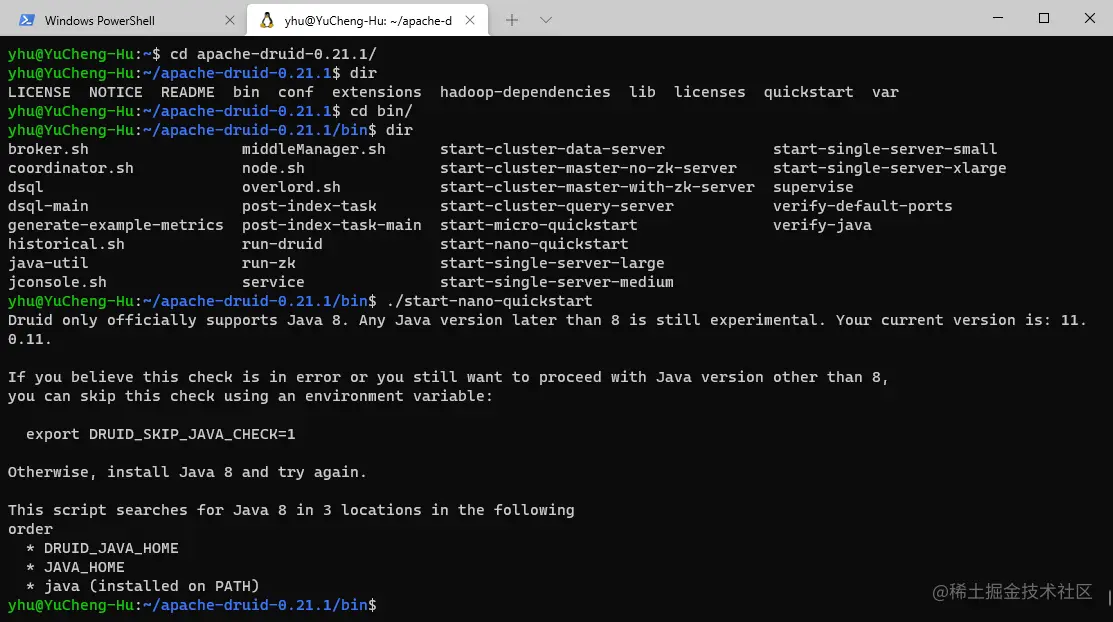Click hadoop-dependencies directory name
1113x622 pixels.
pyautogui.click(x=525, y=92)
